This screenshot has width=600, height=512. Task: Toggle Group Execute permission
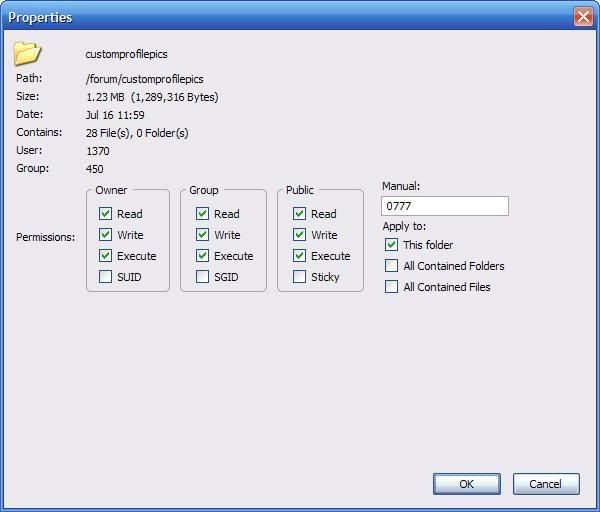[202, 256]
